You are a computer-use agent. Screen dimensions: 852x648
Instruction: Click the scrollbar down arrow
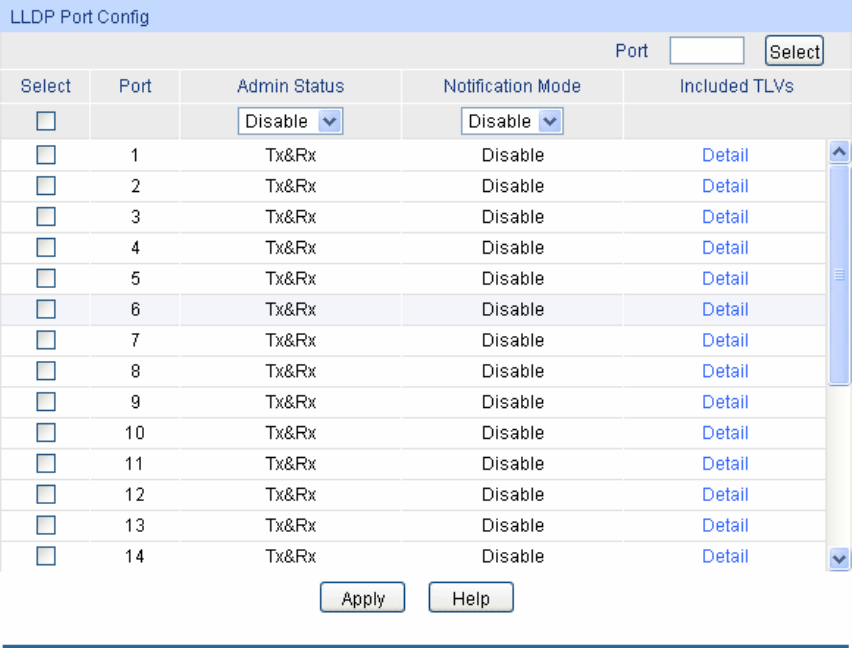point(840,559)
